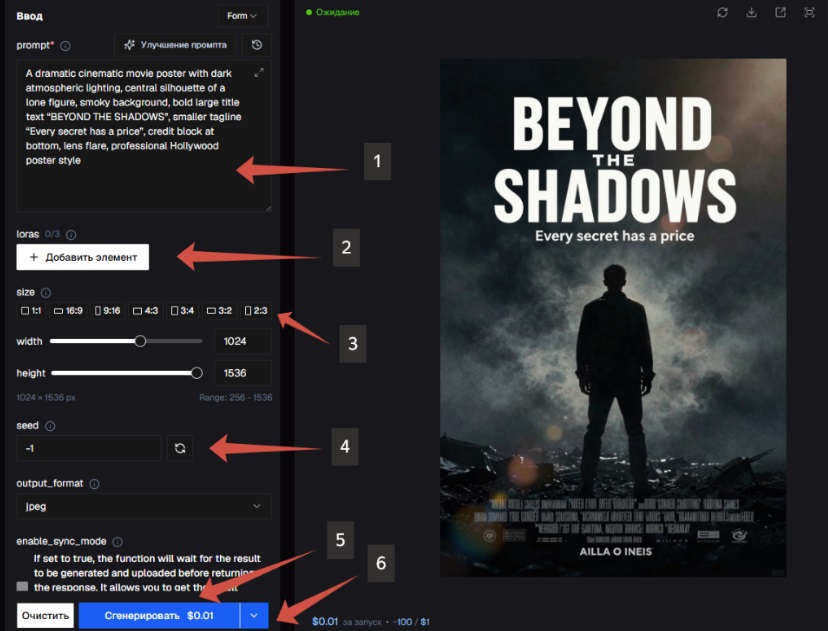The image size is (828, 631).
Task: Click the Добавить элемент button
Action: 82,257
